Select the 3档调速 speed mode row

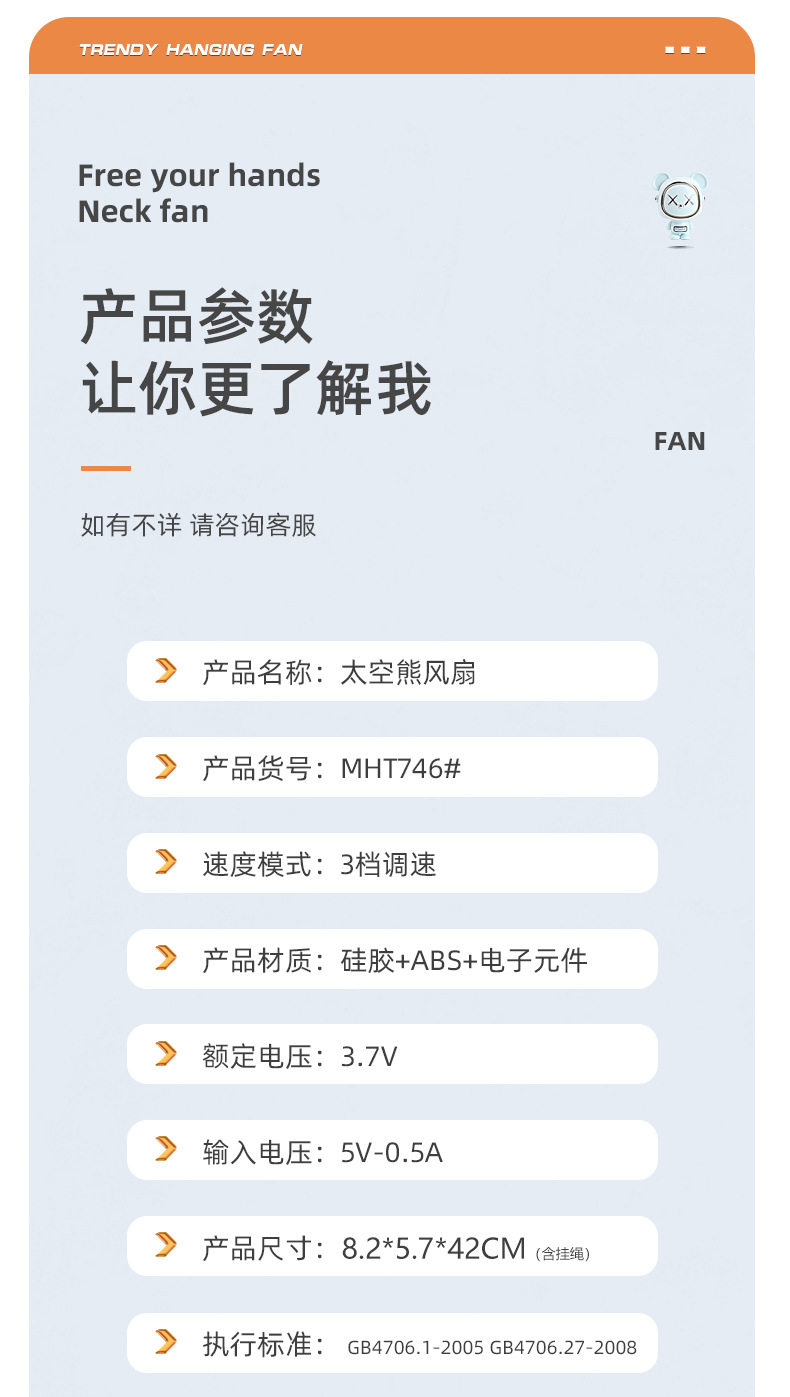click(392, 863)
